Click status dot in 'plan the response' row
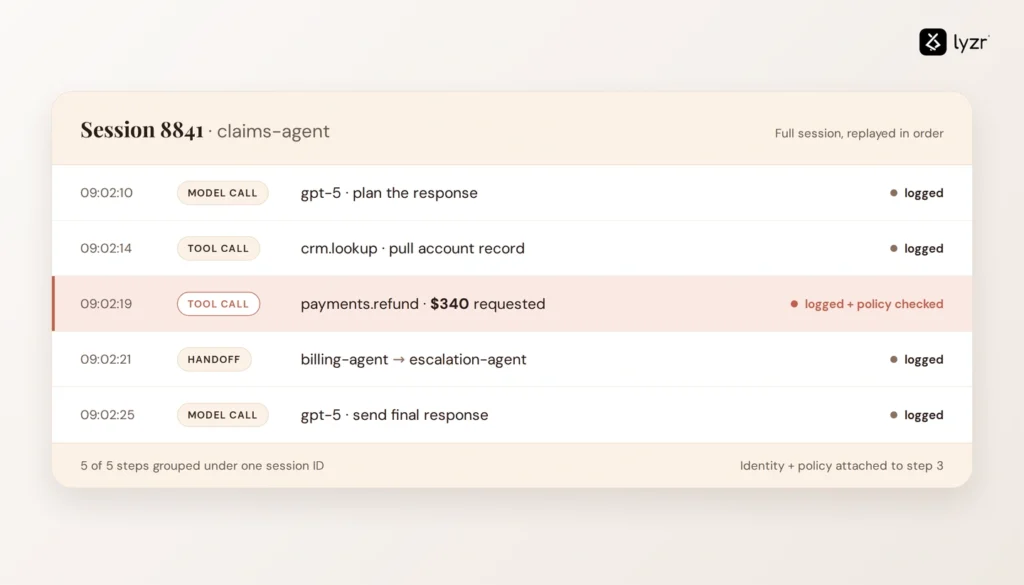 tap(893, 193)
